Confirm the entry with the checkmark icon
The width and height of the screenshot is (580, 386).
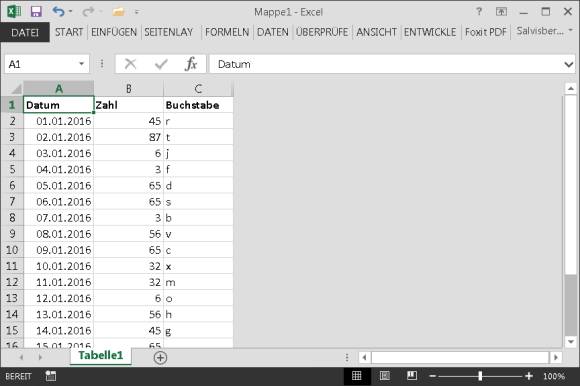[x=161, y=64]
